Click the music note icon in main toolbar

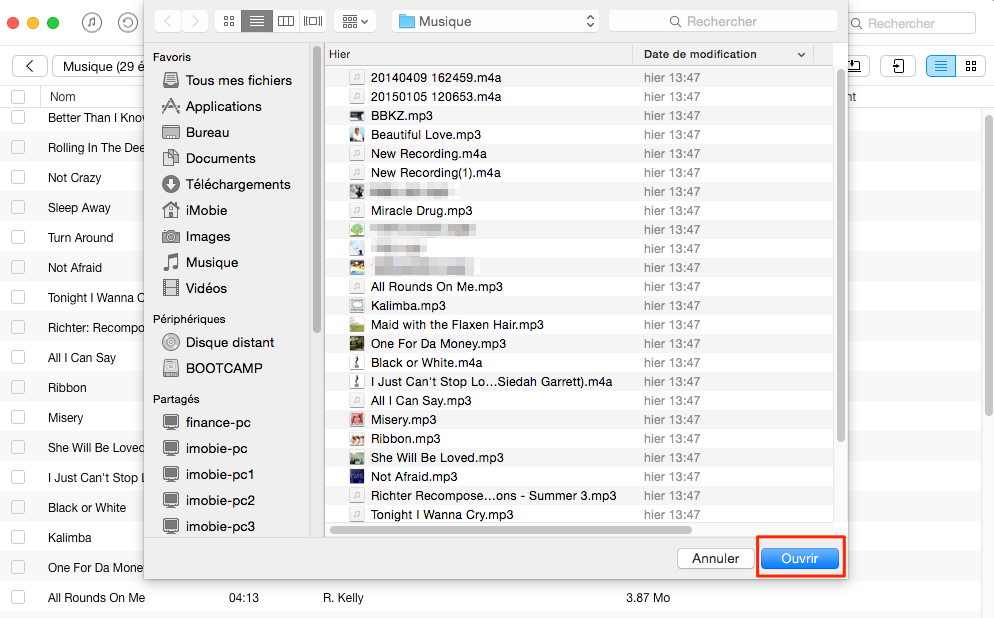coord(92,23)
